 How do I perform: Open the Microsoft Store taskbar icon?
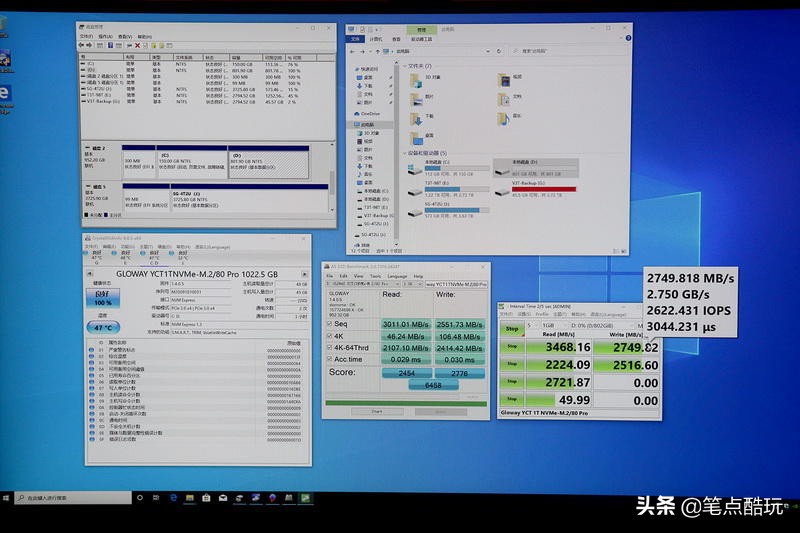(x=206, y=498)
